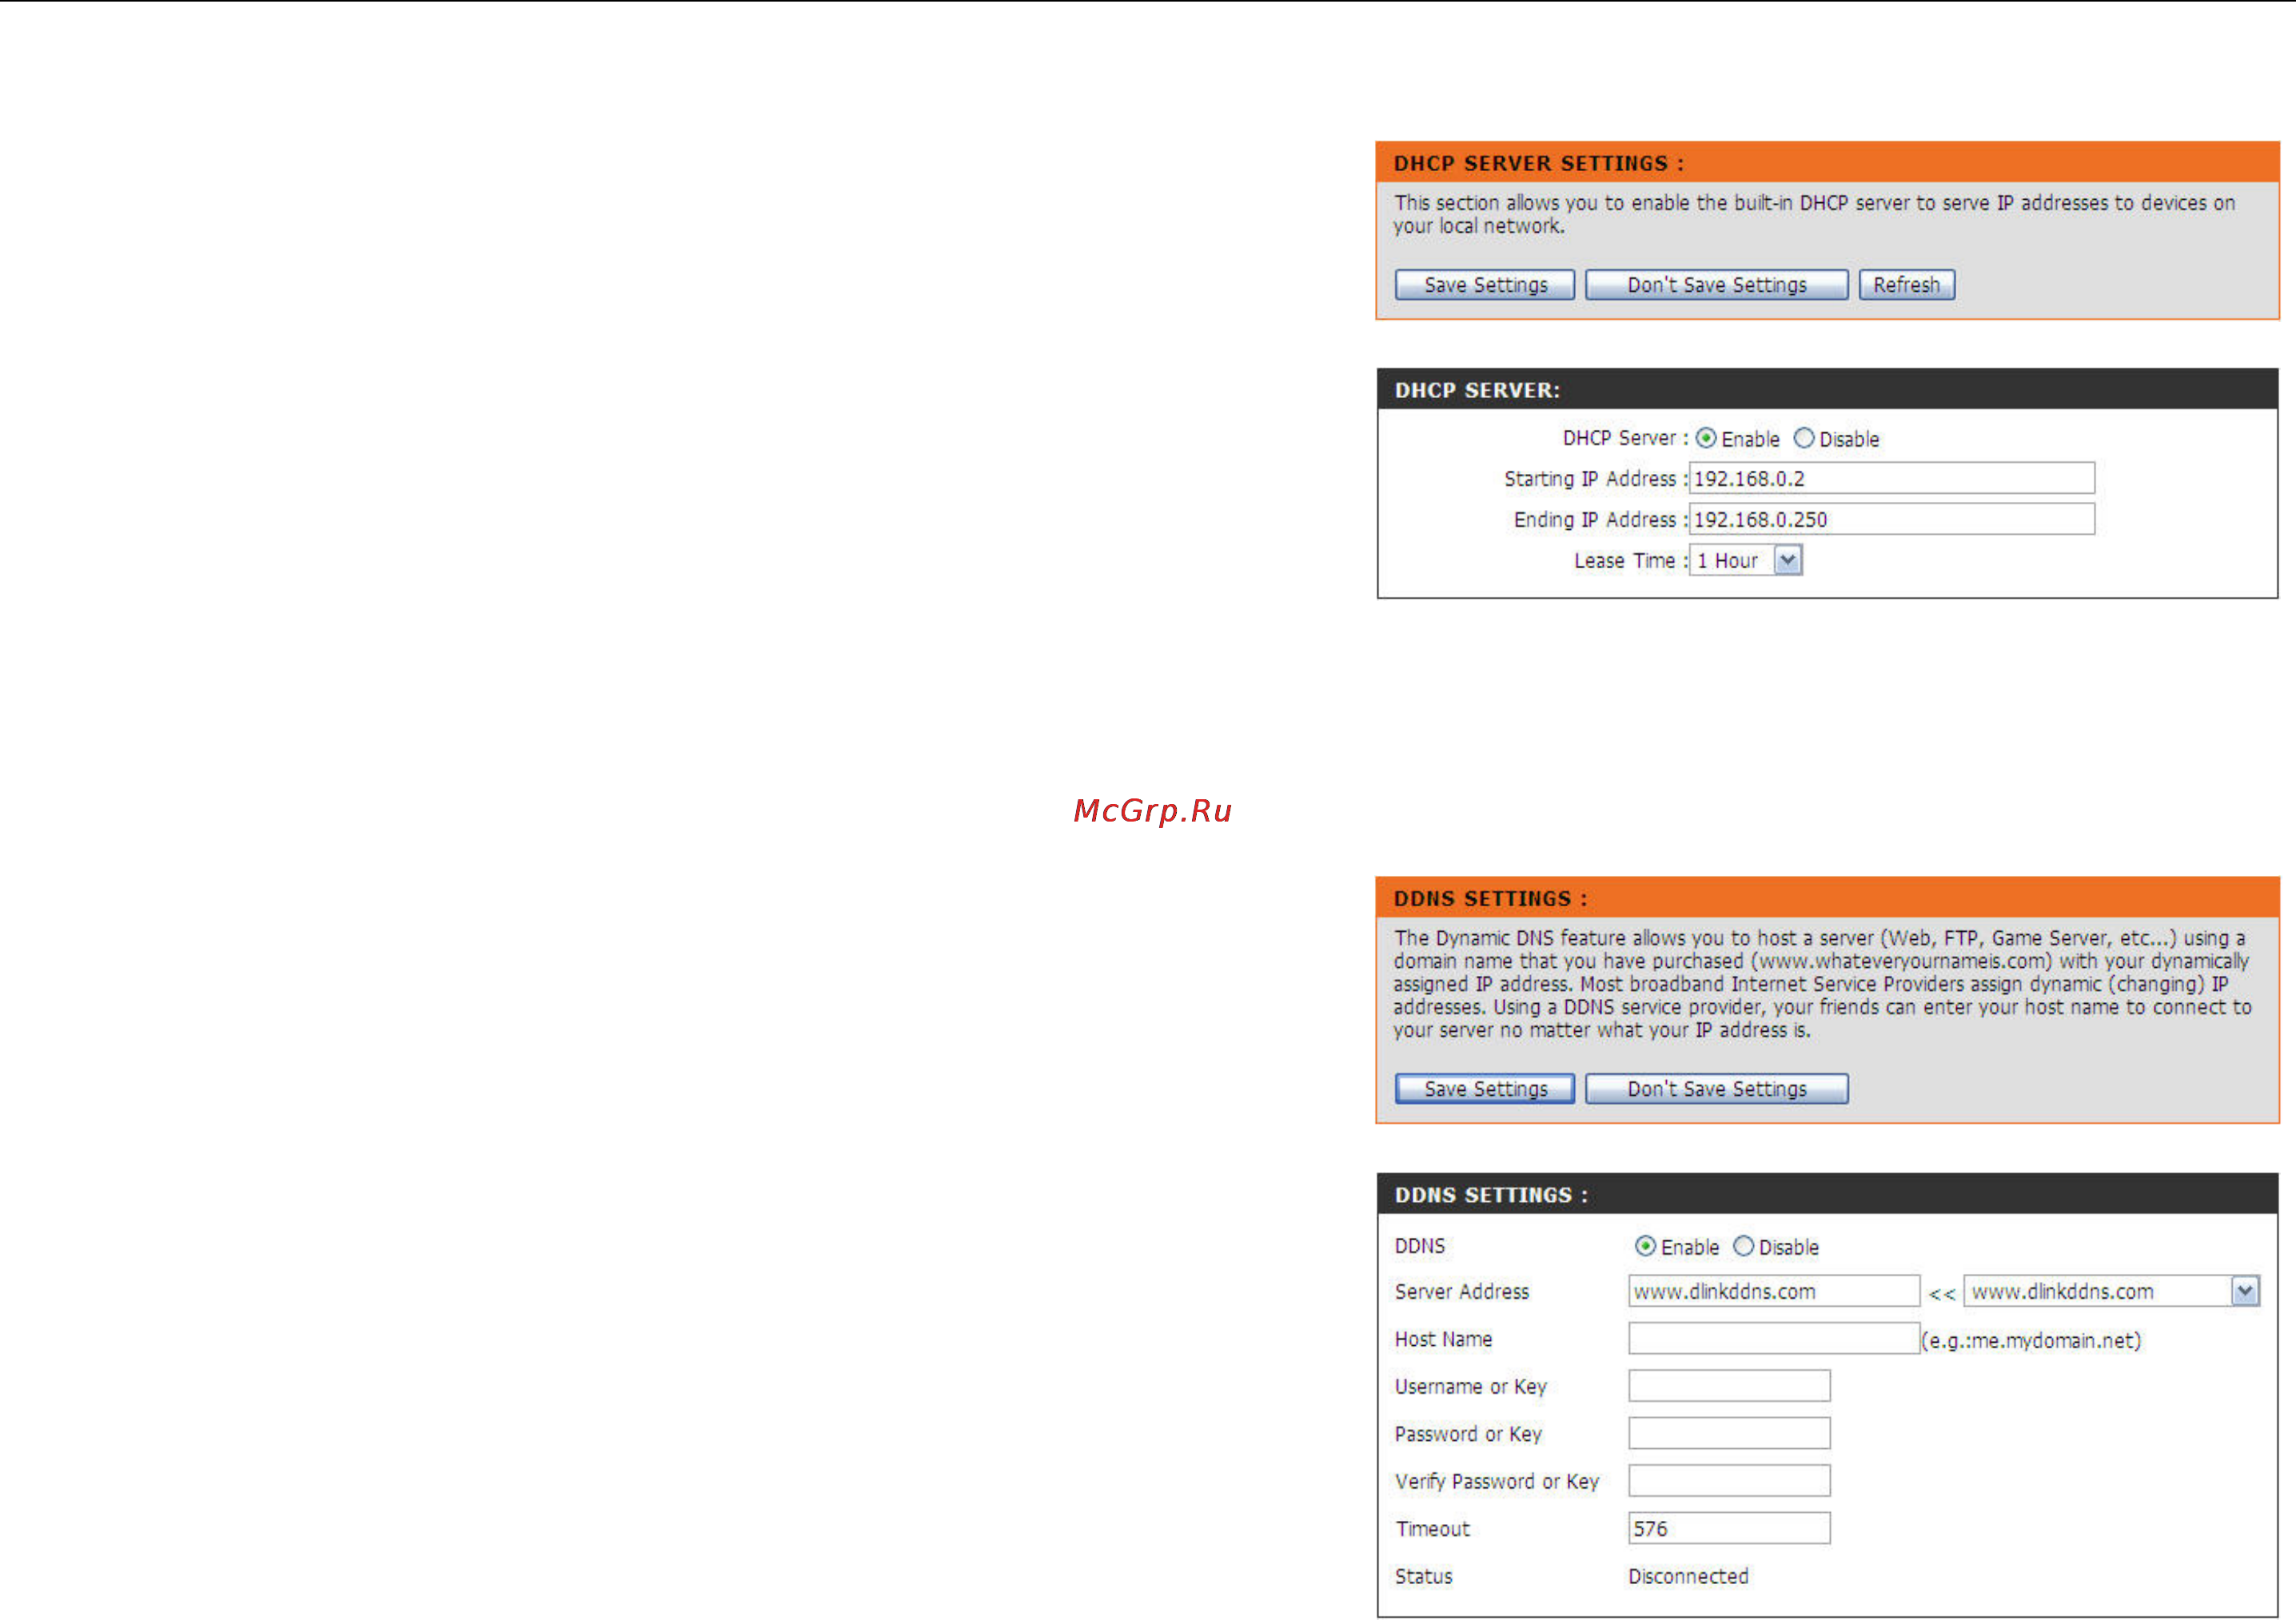Select Disable for DDNS
This screenshot has height=1620, width=2296.
tap(1743, 1246)
